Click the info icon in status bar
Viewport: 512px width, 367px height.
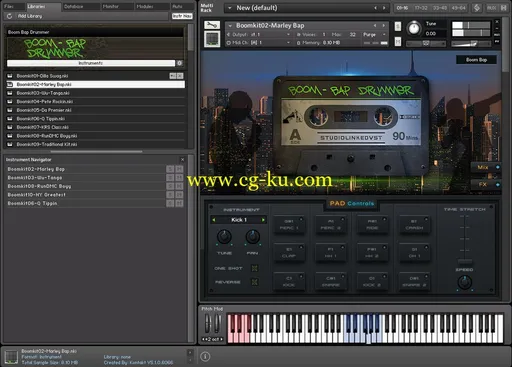point(205,357)
